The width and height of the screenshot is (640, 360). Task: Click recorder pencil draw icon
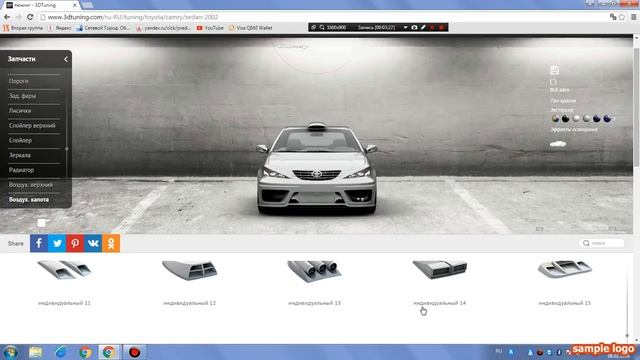tap(423, 27)
